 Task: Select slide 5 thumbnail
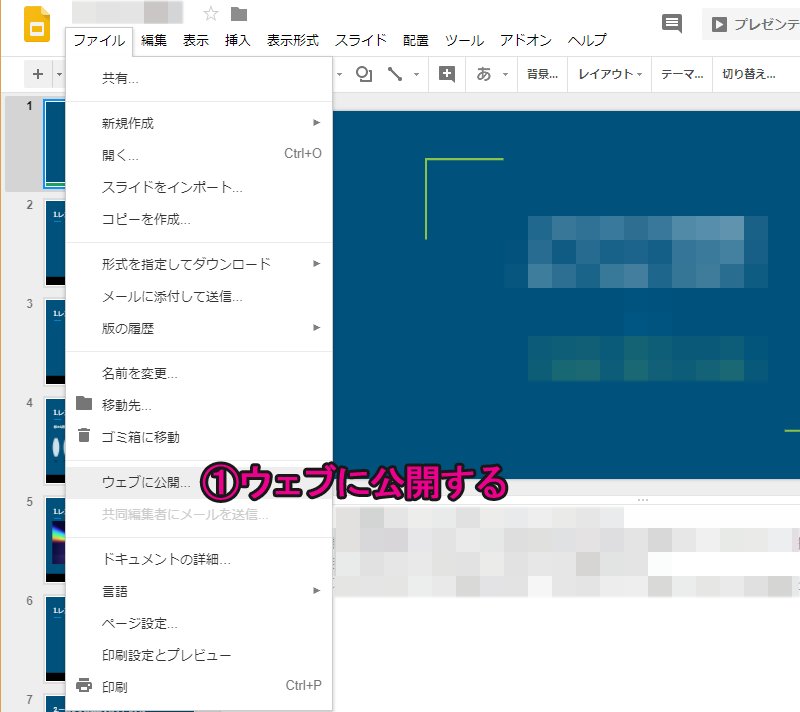pyautogui.click(x=55, y=540)
